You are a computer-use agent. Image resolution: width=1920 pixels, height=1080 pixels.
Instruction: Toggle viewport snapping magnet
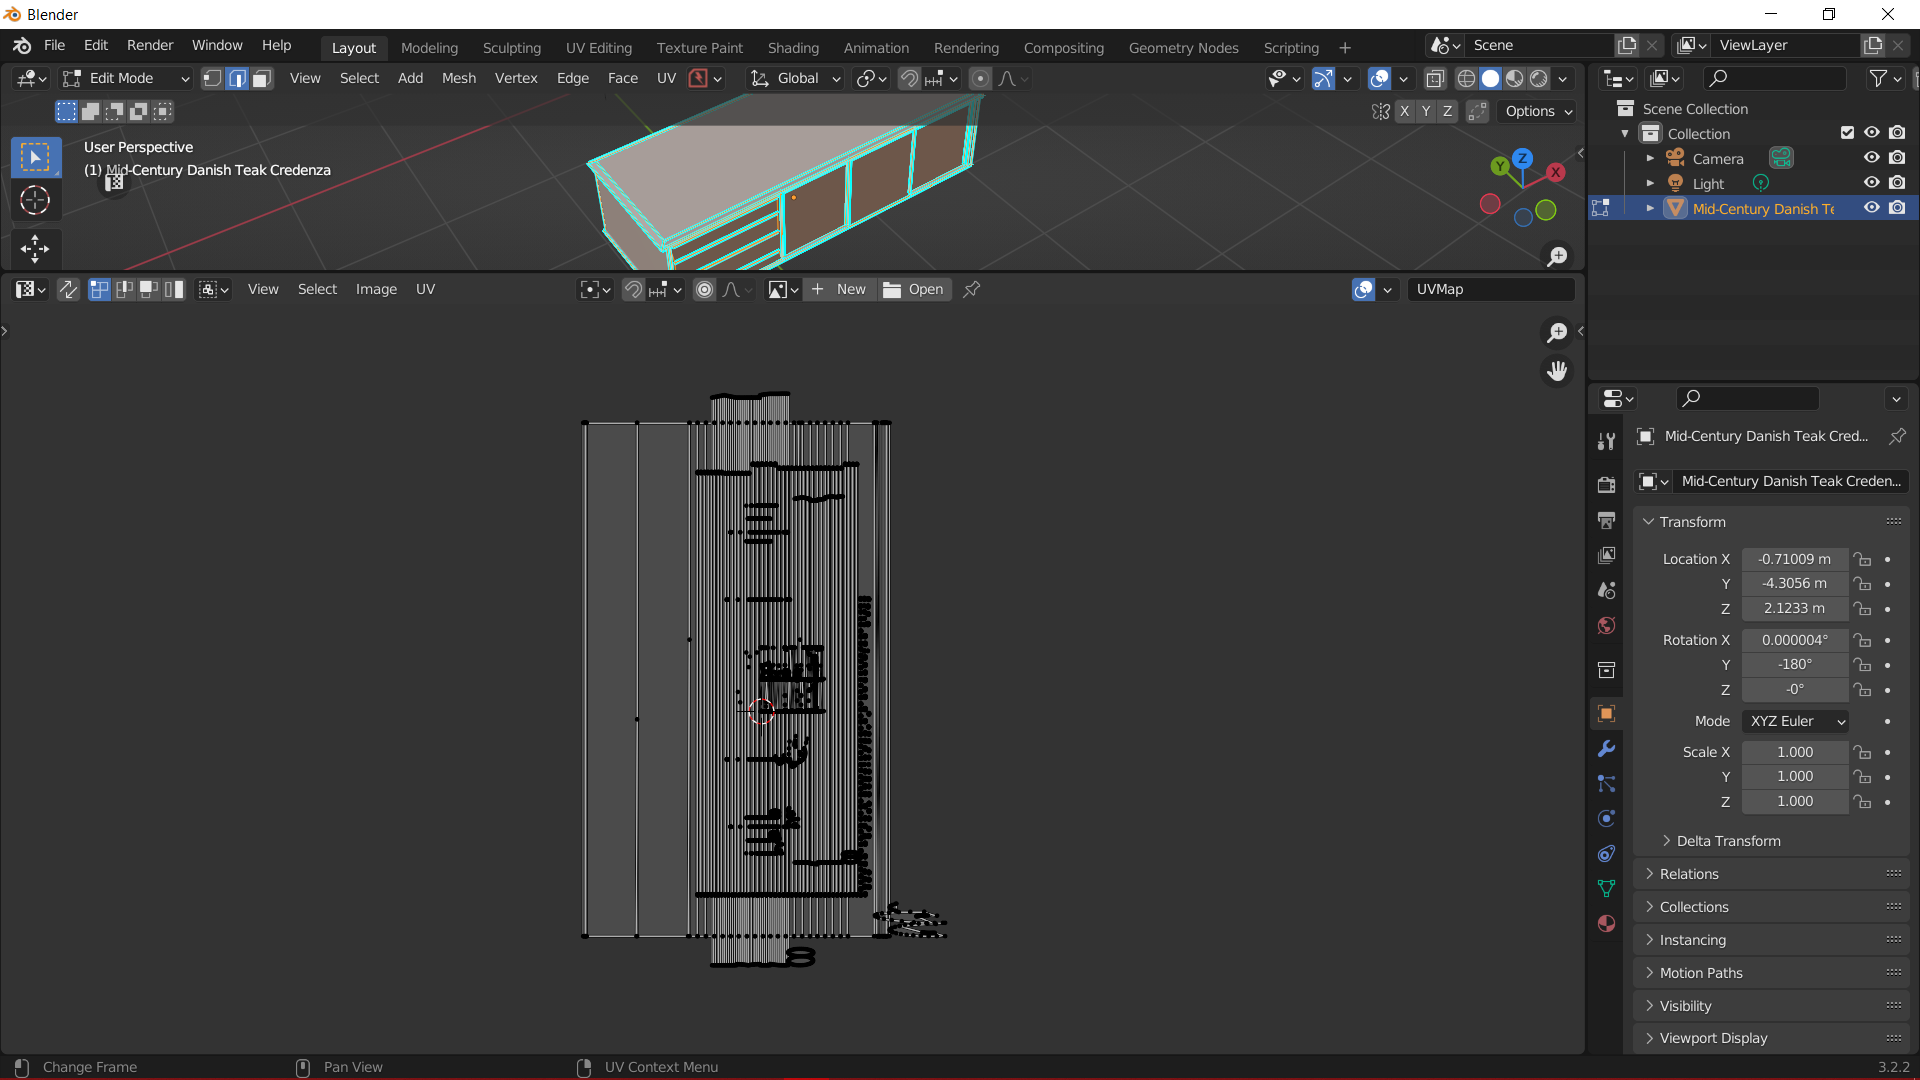pyautogui.click(x=909, y=78)
